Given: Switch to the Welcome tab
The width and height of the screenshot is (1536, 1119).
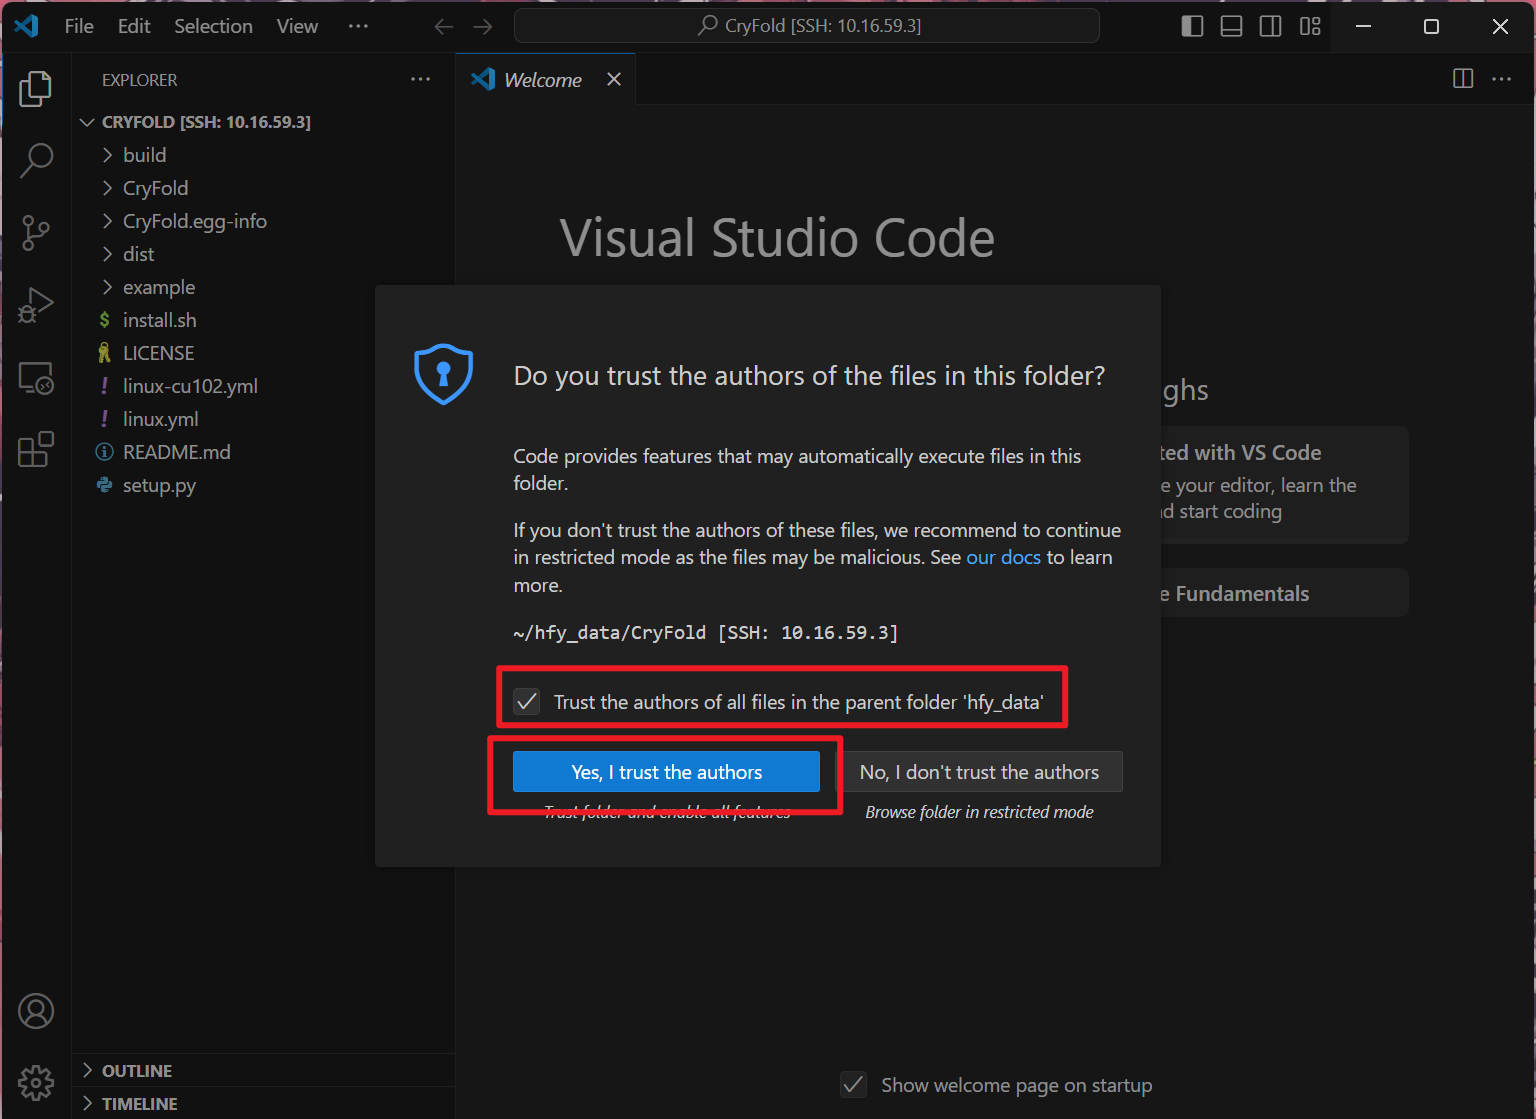Looking at the screenshot, I should [541, 79].
